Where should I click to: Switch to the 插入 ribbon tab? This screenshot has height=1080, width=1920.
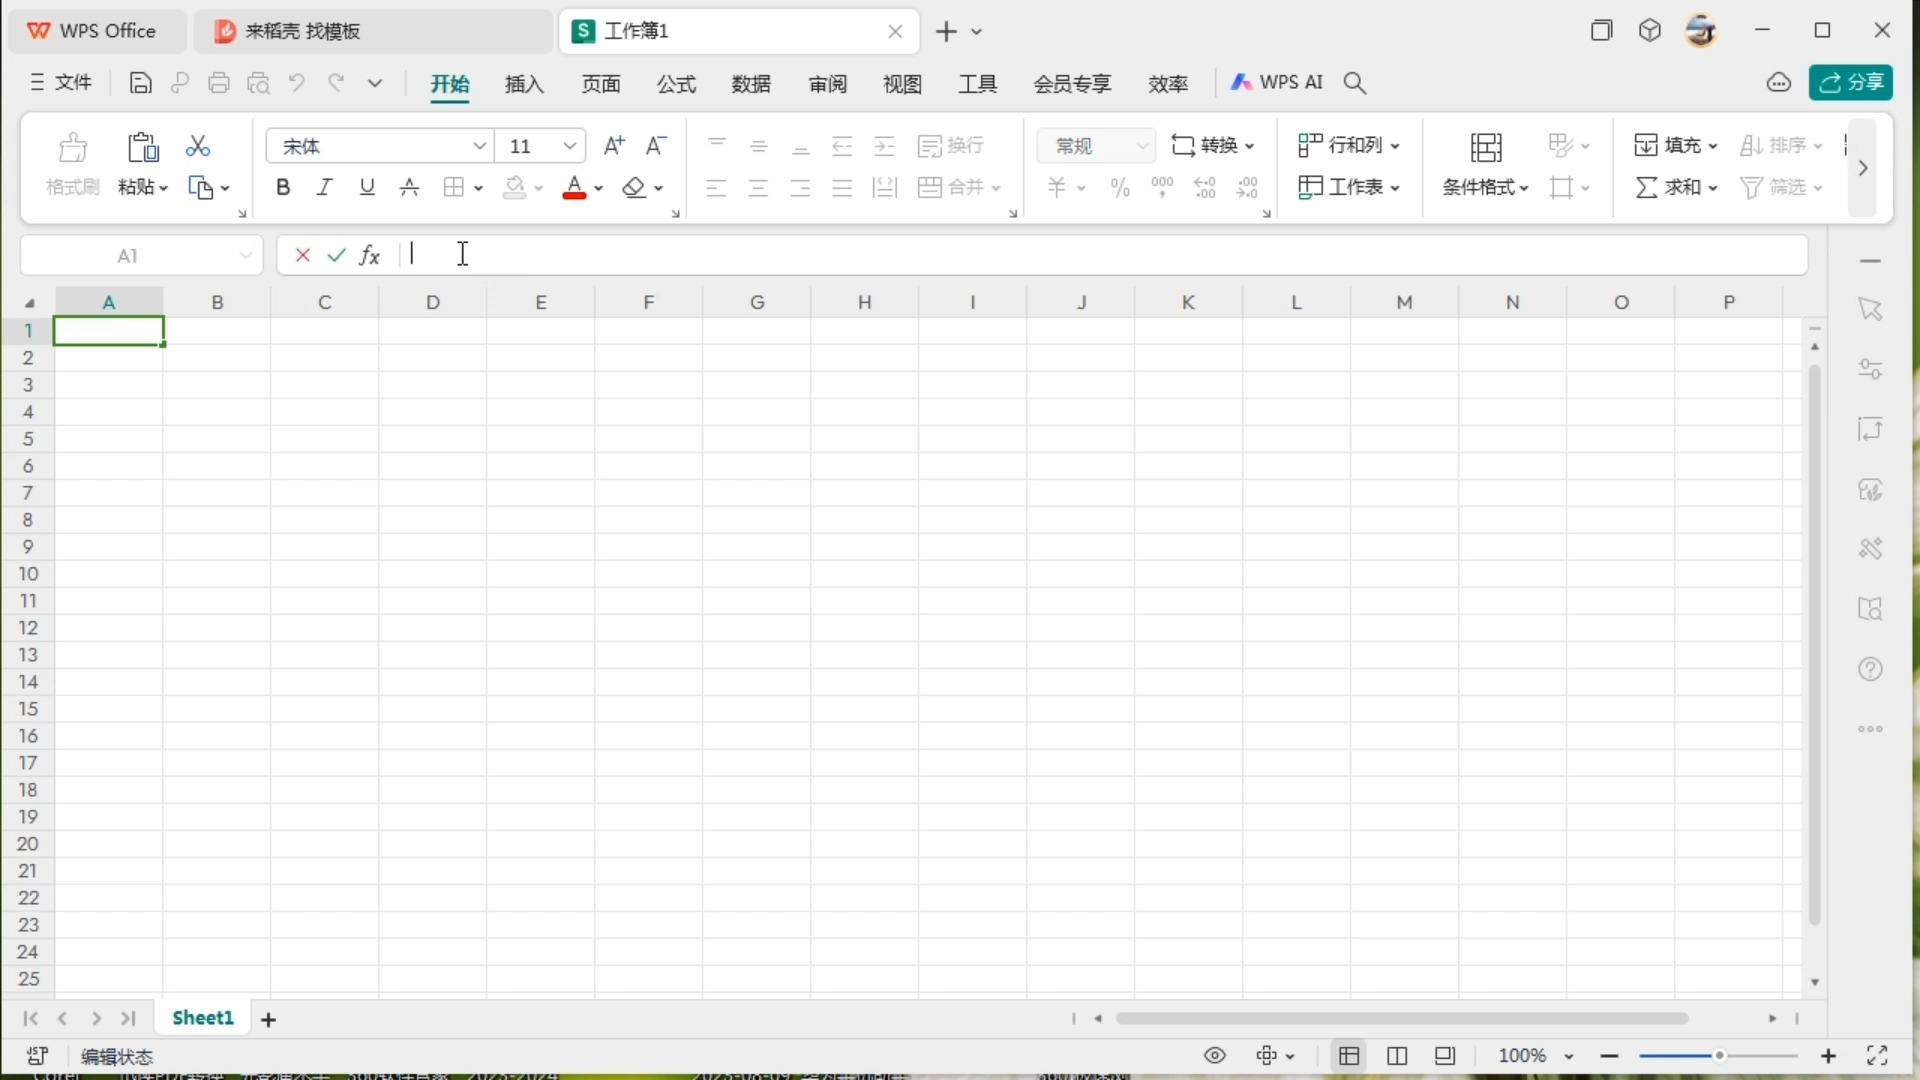click(524, 84)
